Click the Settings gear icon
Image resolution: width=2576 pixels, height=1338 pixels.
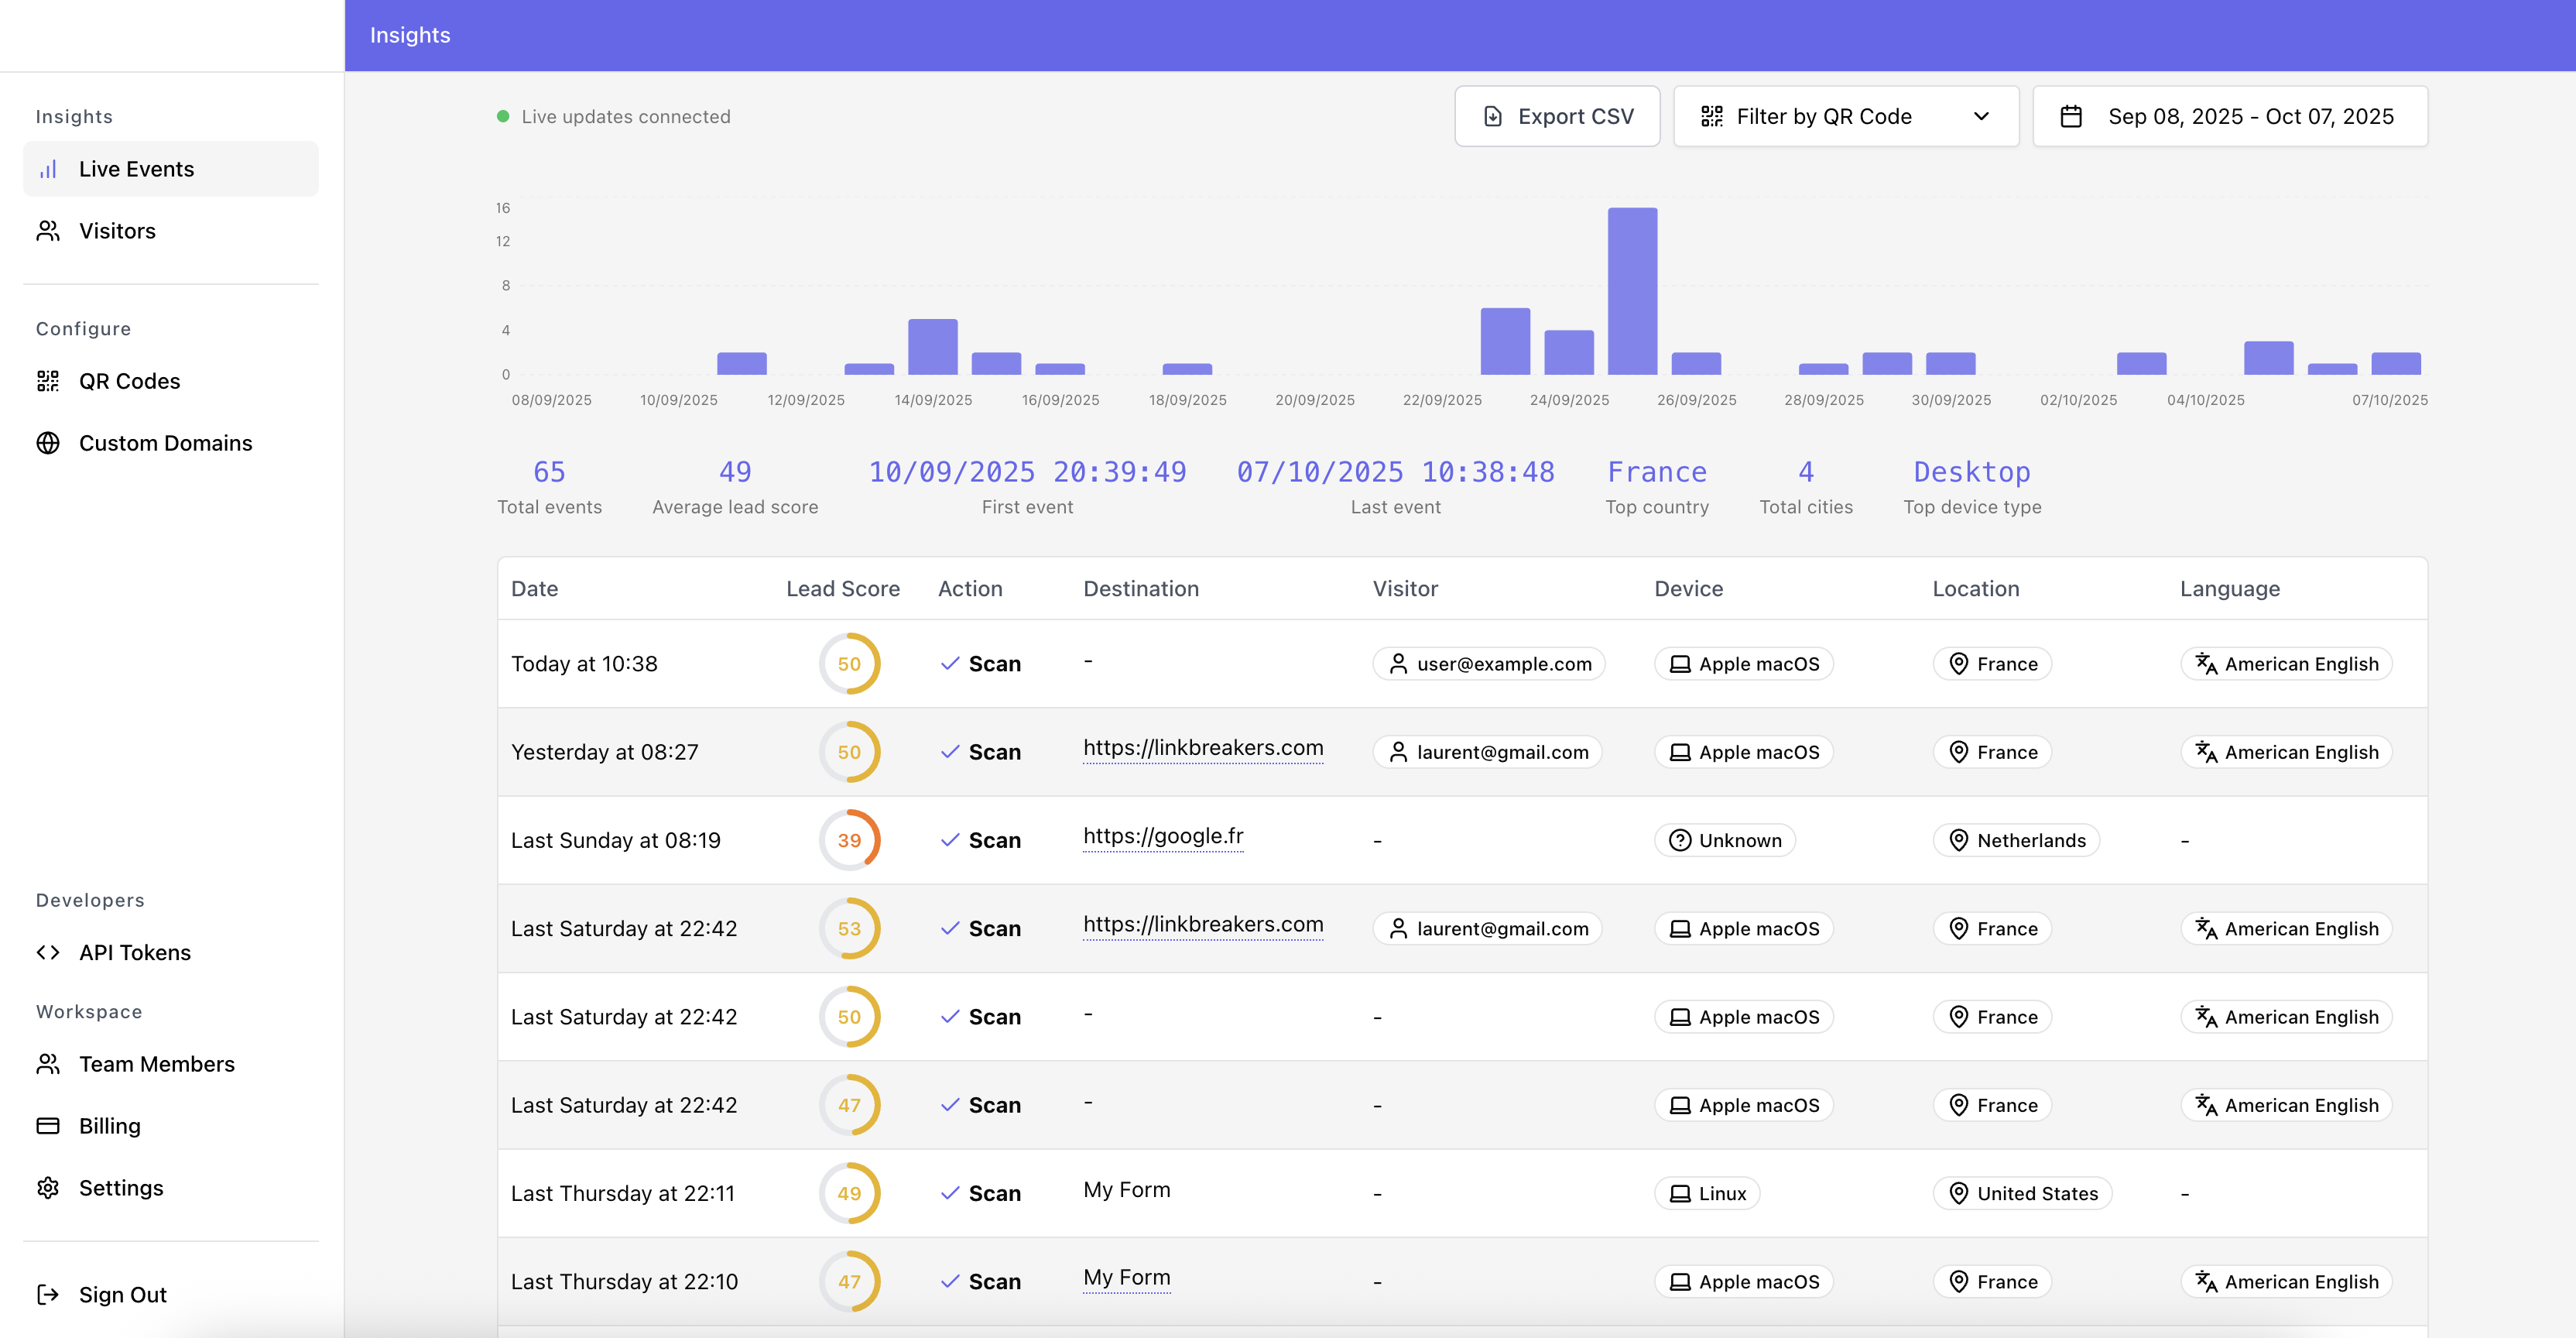(x=48, y=1188)
